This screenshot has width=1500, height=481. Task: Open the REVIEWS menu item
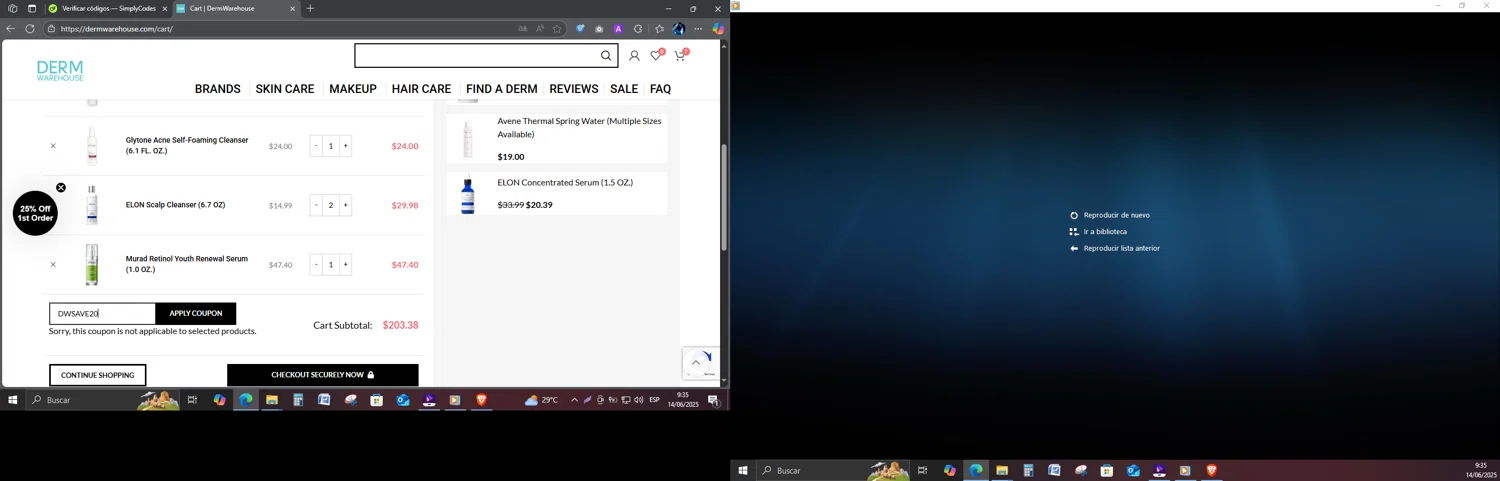pos(574,89)
